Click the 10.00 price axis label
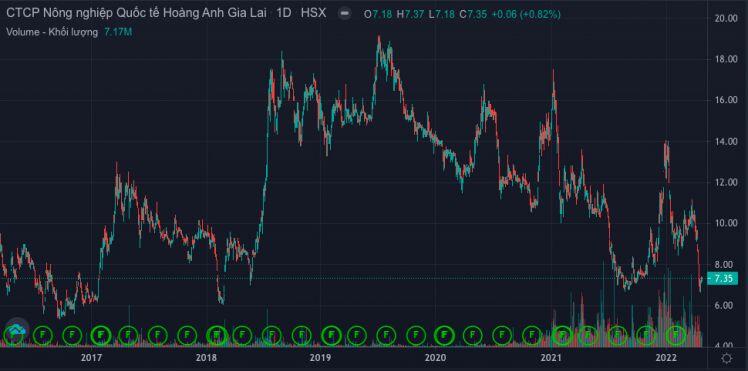Viewport: 748px width, 371px height. point(727,223)
